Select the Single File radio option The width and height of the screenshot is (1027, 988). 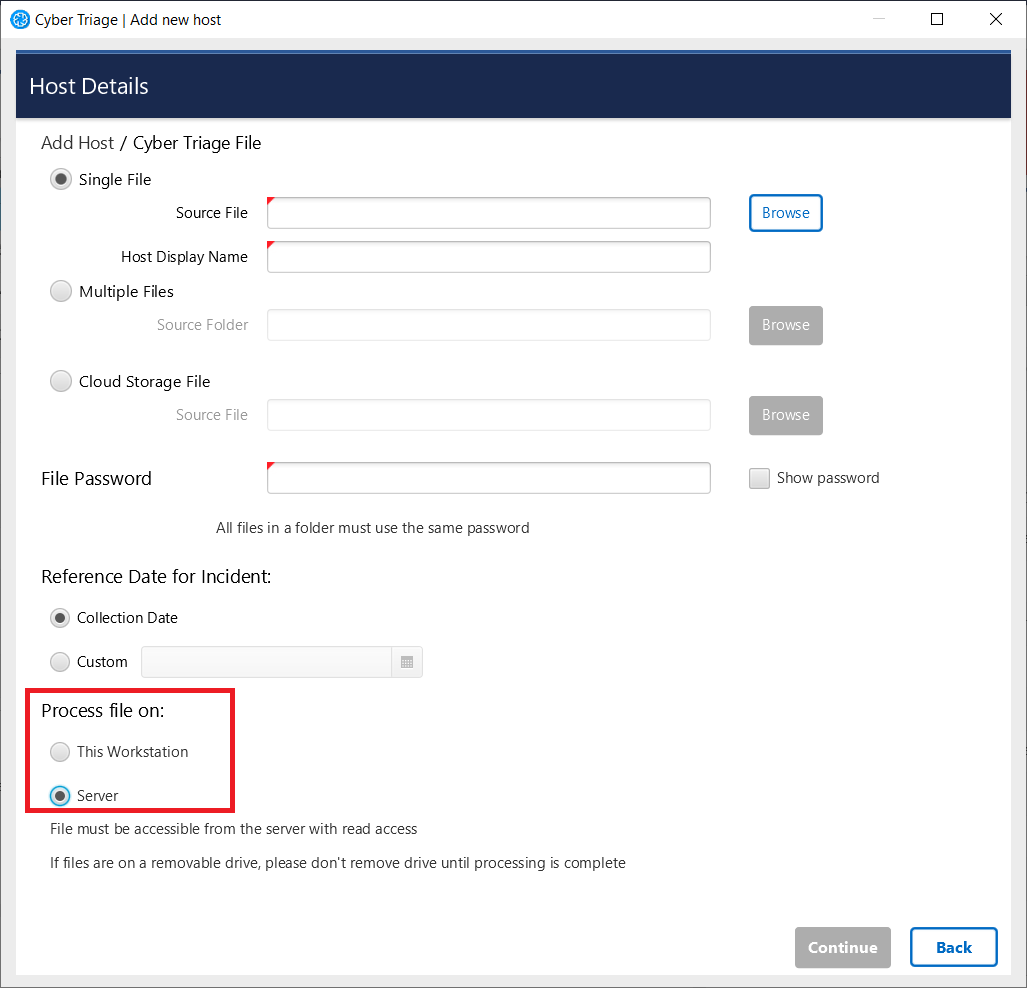pyautogui.click(x=61, y=180)
